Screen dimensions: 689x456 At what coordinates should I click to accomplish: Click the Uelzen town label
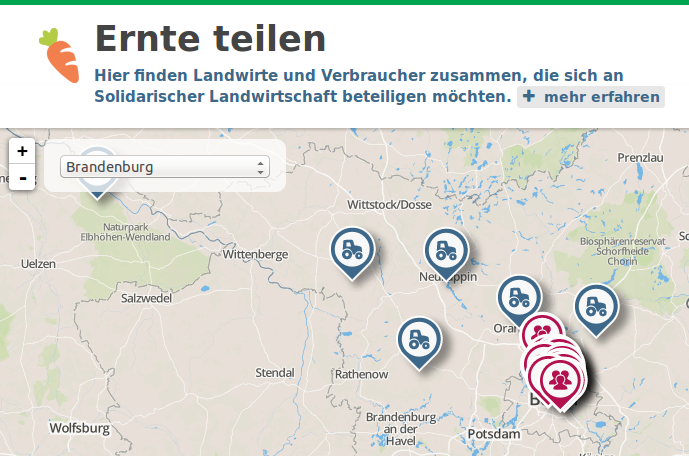(x=38, y=264)
